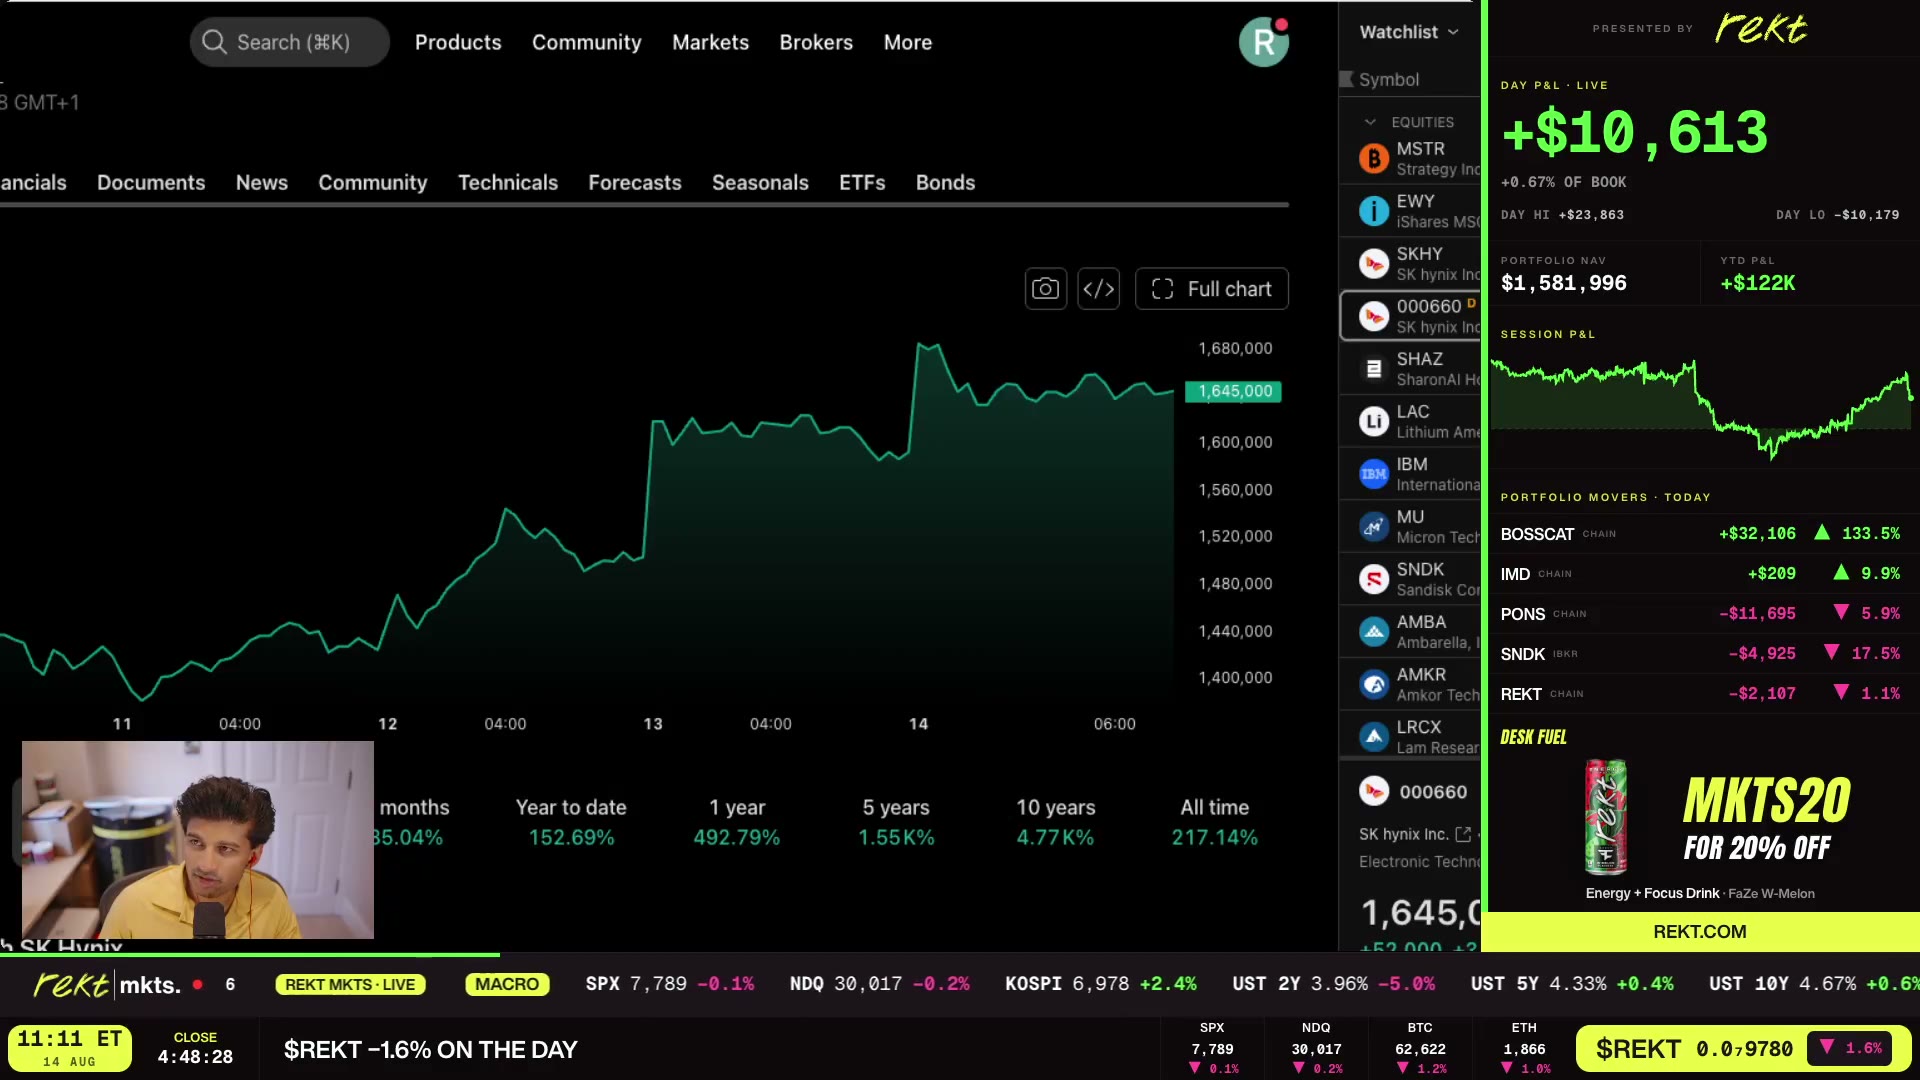1920x1080 pixels.
Task: Expand the Watchlist dropdown
Action: click(x=1408, y=32)
